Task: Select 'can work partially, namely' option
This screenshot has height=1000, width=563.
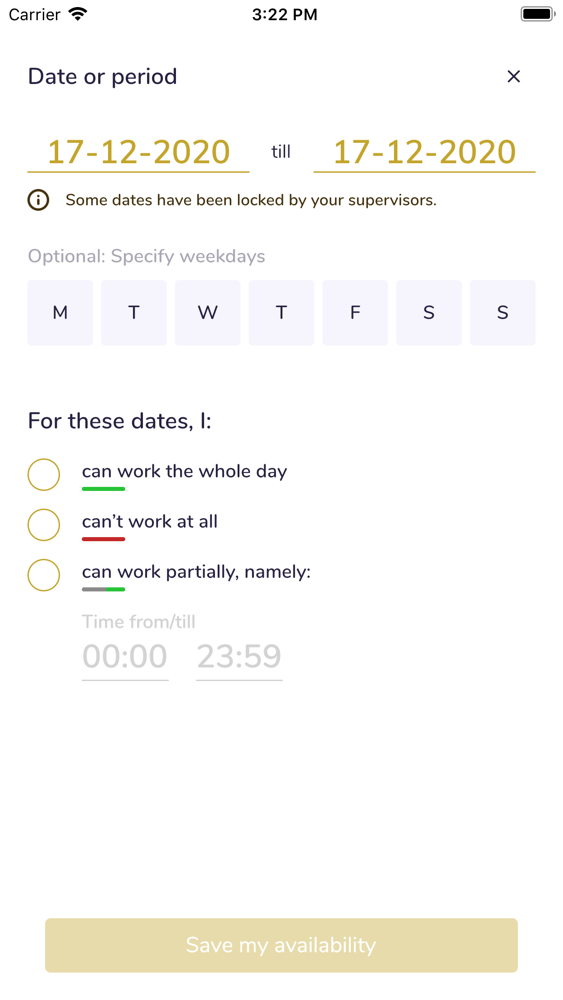Action: pyautogui.click(x=43, y=575)
